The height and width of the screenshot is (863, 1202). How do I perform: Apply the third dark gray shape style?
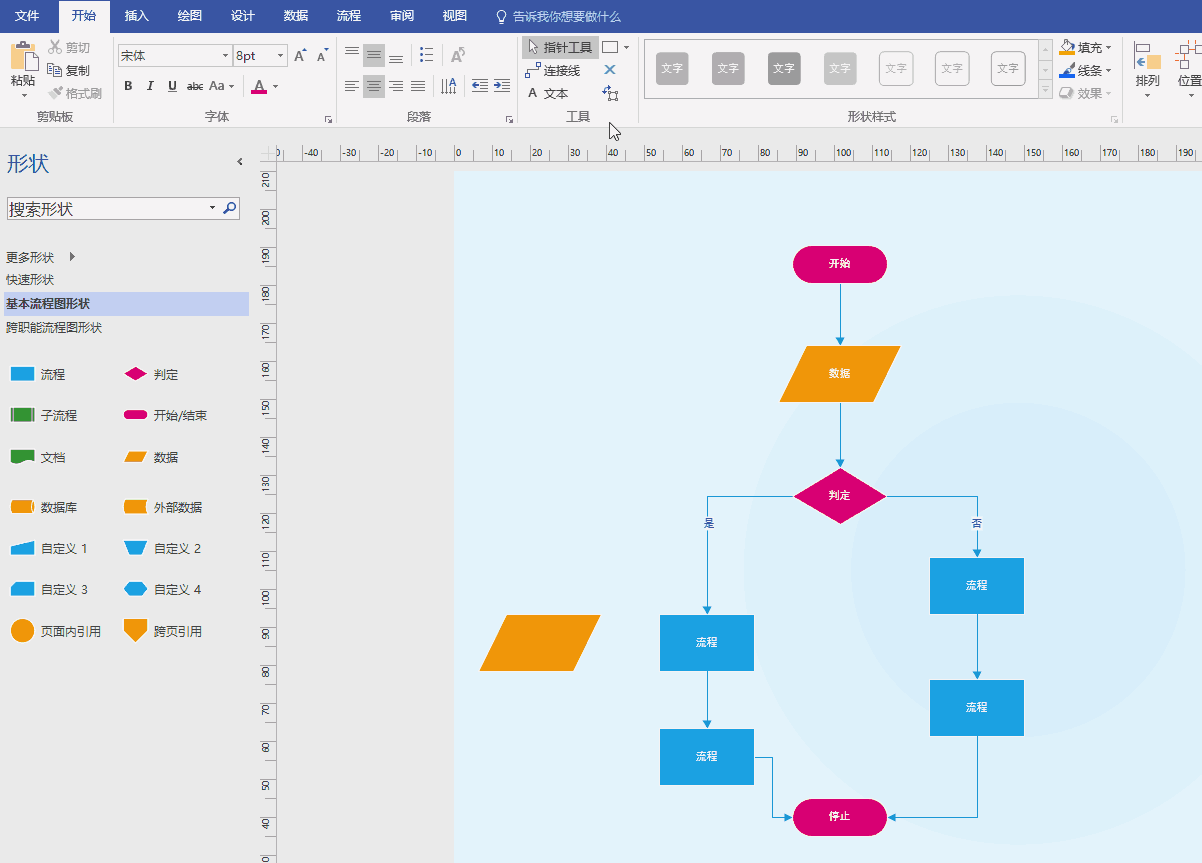click(784, 69)
